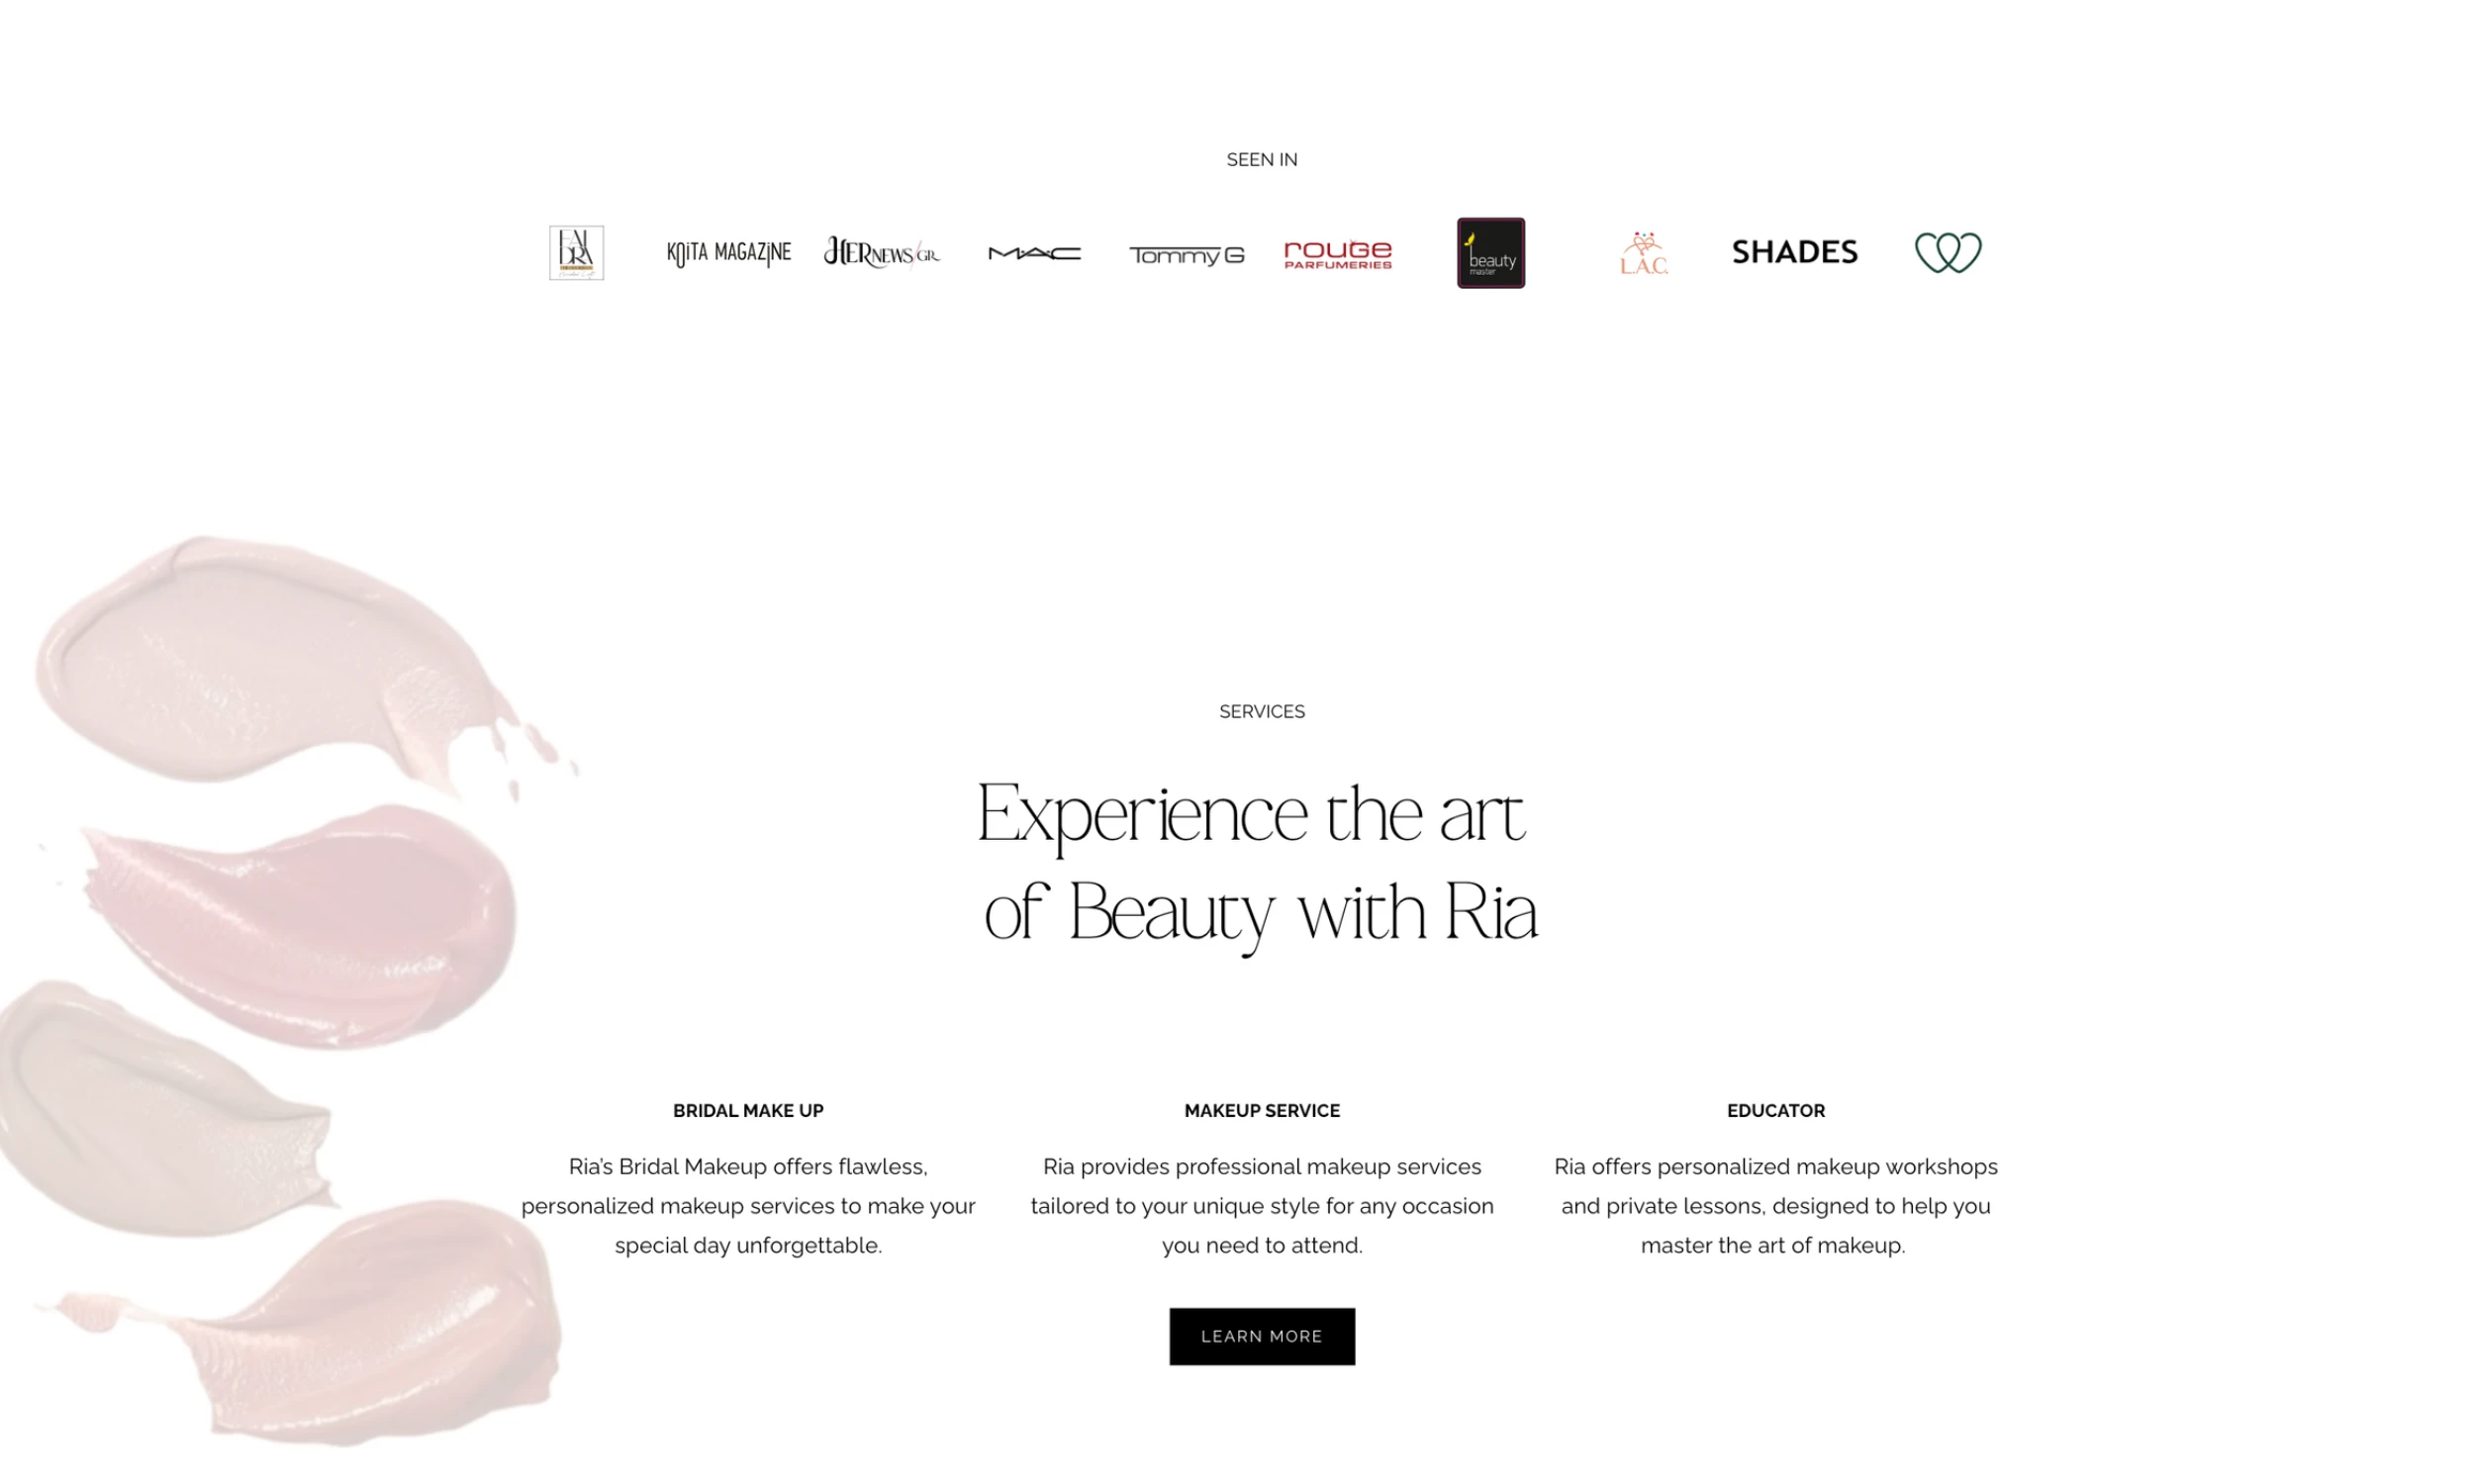The width and height of the screenshot is (2474, 1484).
Task: Click the first square monogram logo
Action: tap(576, 253)
